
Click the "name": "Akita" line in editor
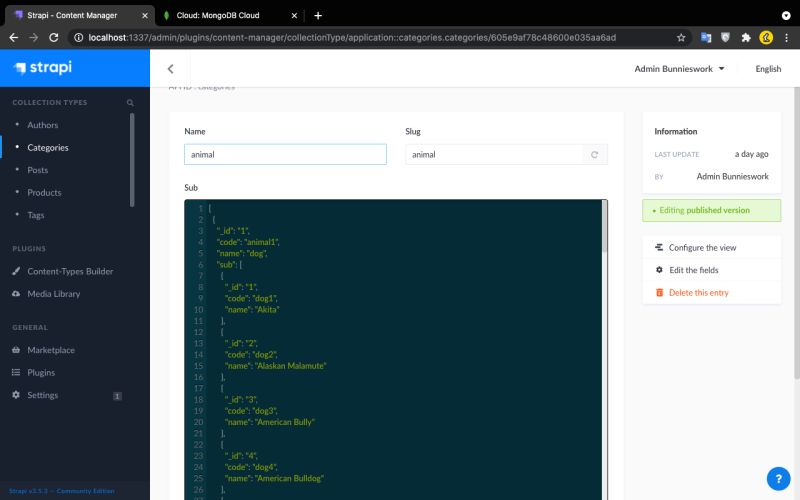pyautogui.click(x=252, y=309)
